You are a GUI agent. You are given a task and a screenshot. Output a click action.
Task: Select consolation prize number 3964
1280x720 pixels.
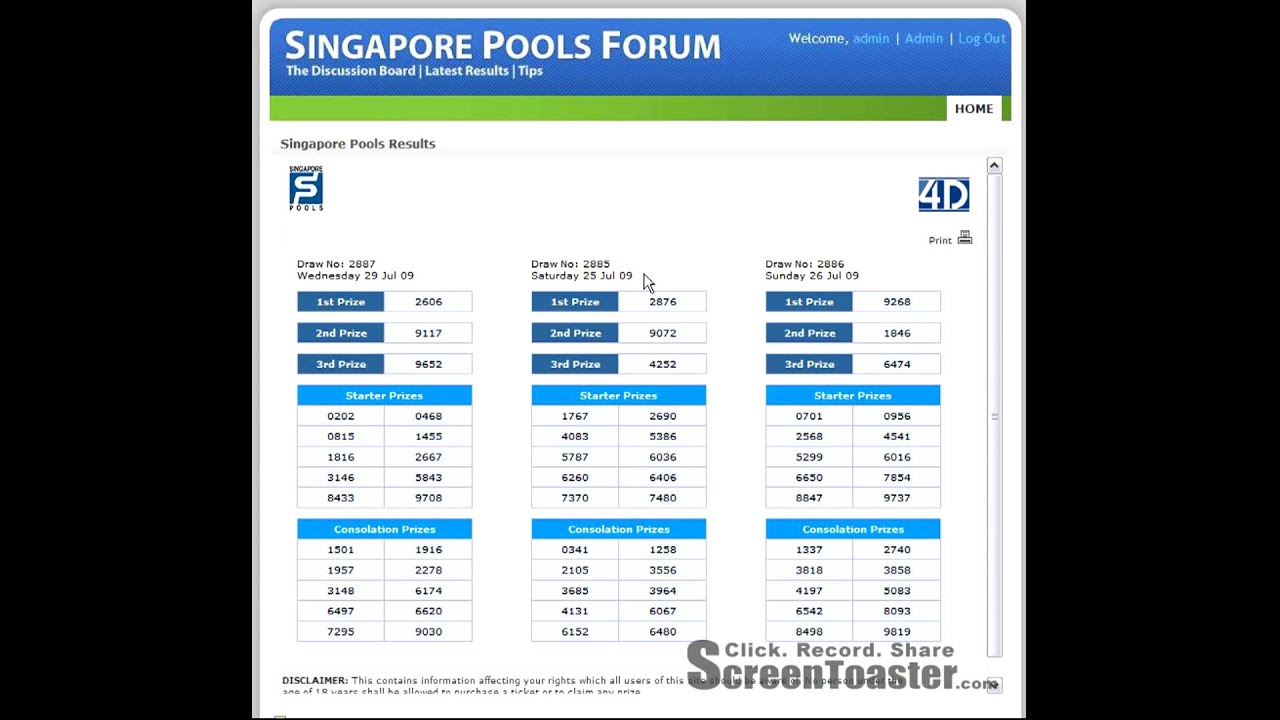point(662,591)
